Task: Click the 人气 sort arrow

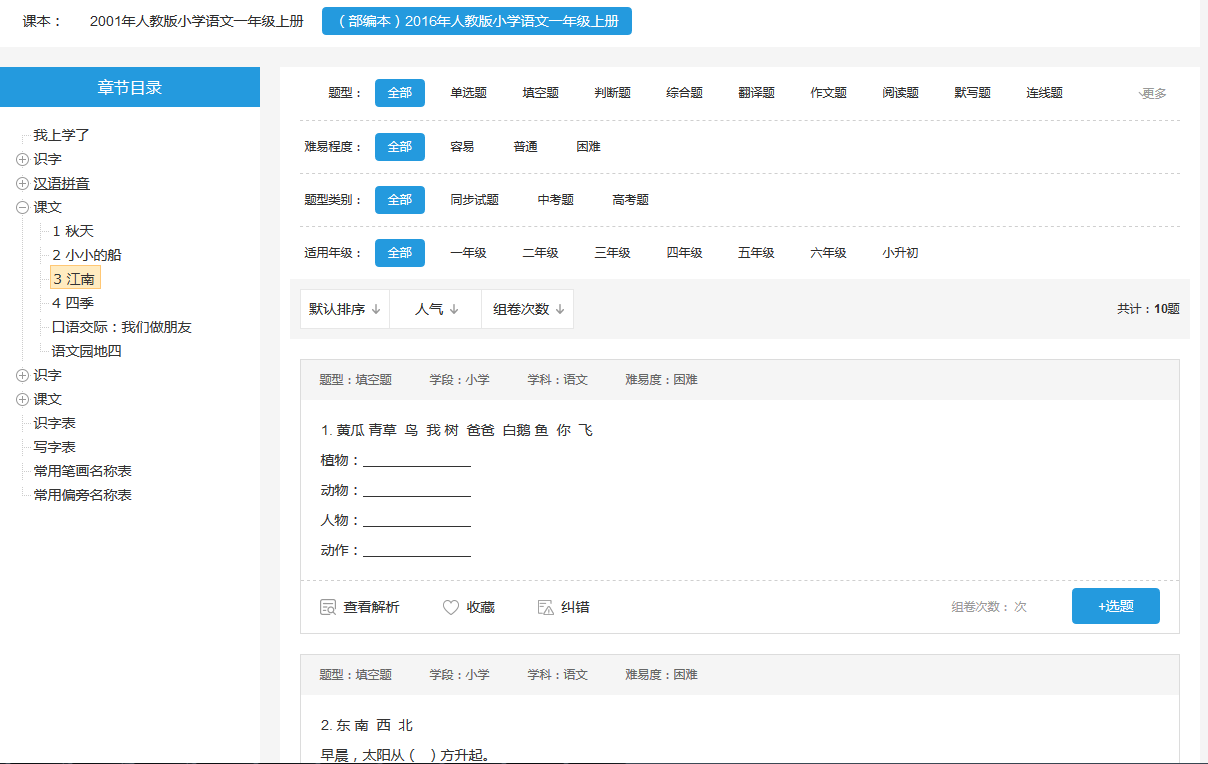Action: tap(454, 310)
